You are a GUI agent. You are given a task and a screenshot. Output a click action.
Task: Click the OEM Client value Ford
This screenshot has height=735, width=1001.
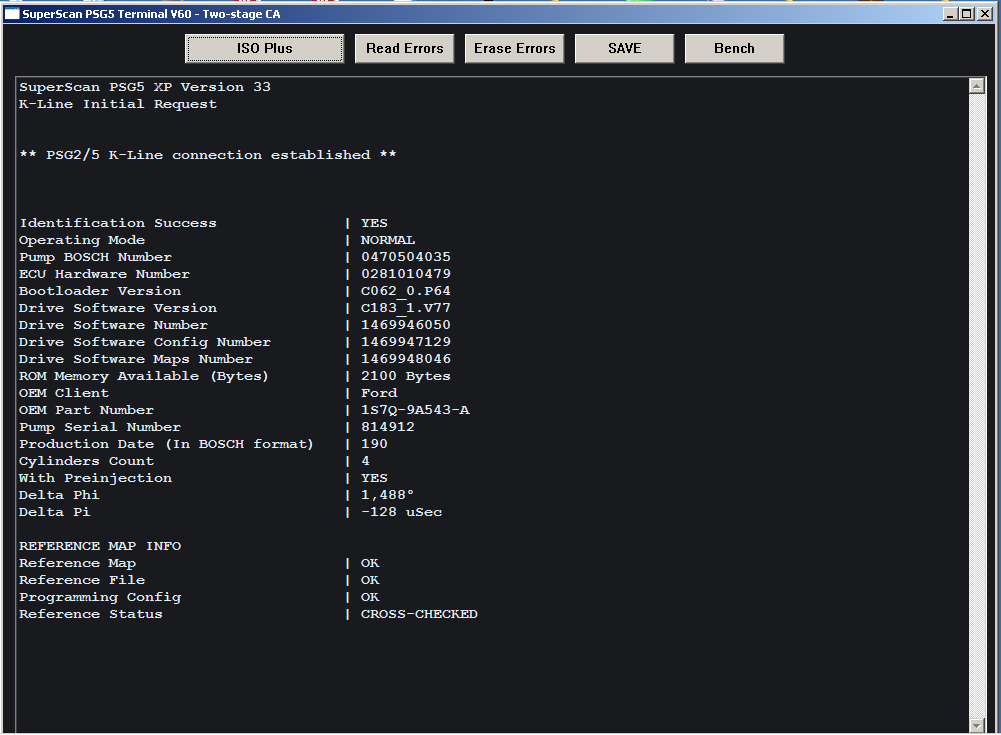pos(379,393)
